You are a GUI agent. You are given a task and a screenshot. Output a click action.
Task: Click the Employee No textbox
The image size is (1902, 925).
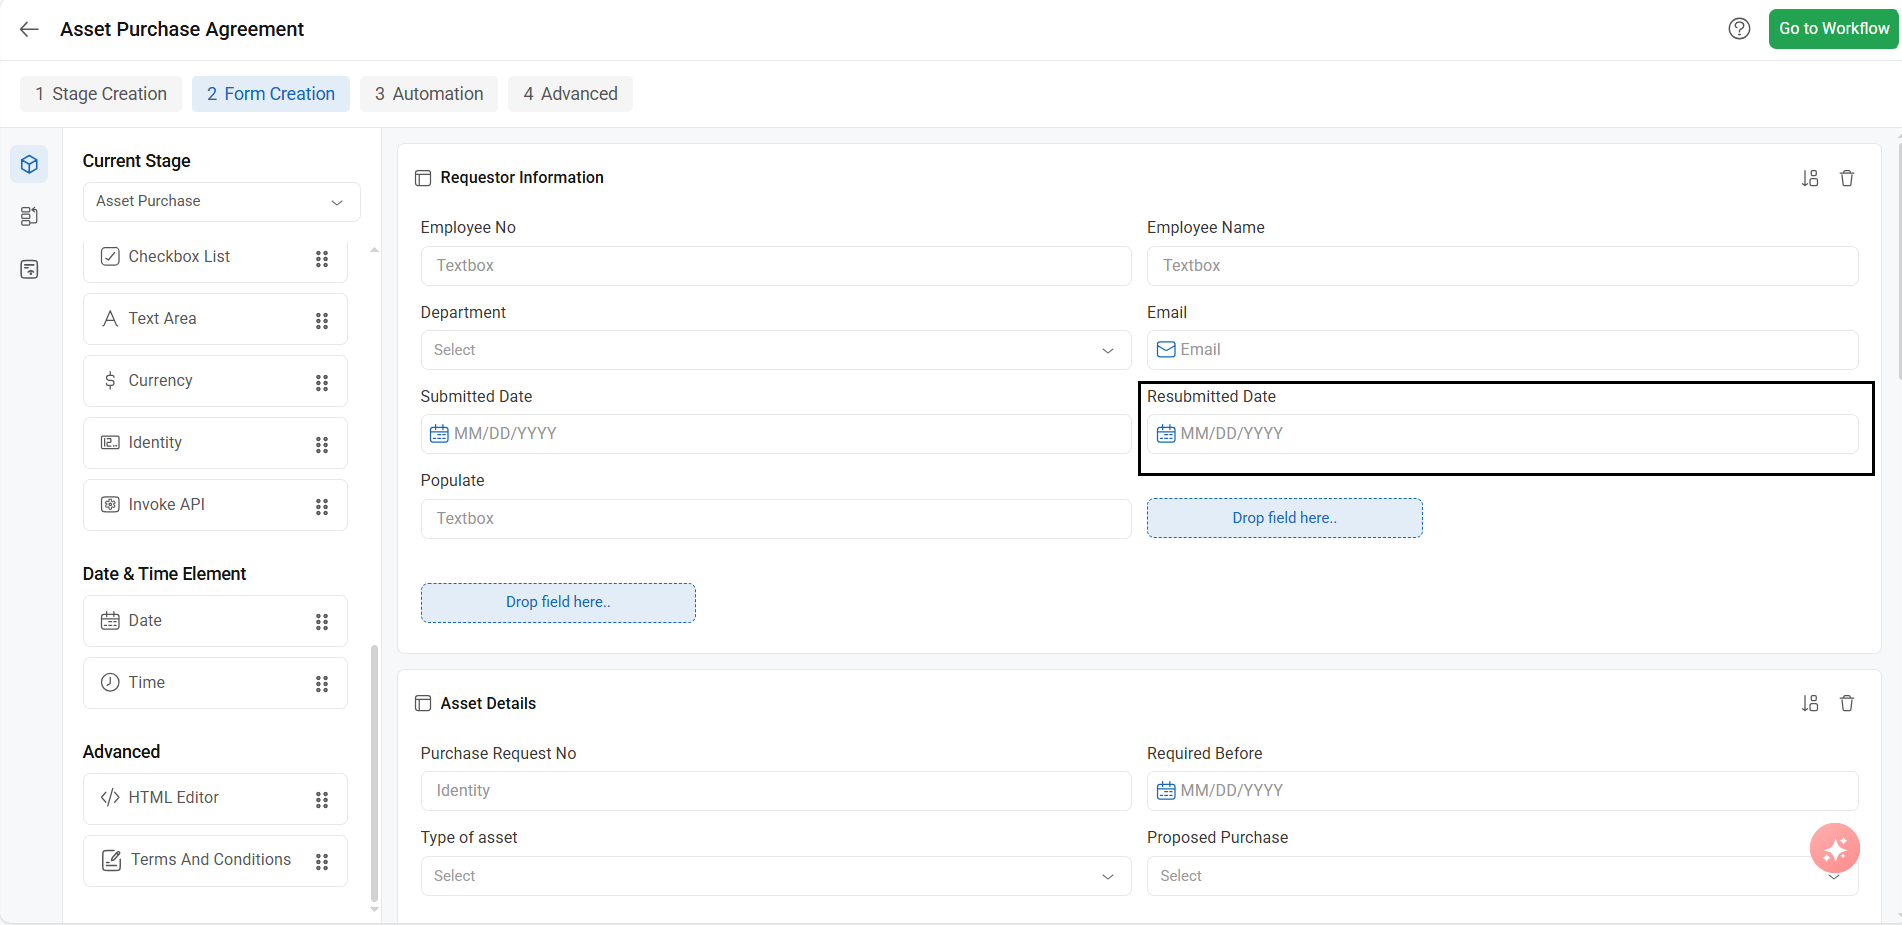tap(775, 266)
